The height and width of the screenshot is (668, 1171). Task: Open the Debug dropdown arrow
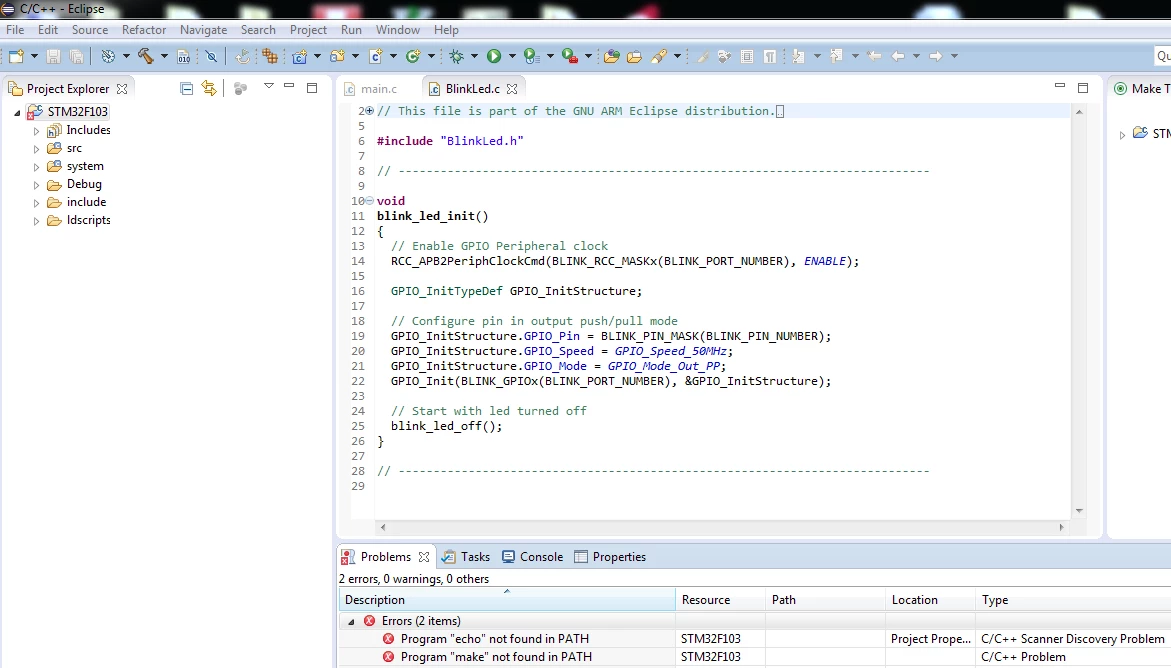tap(474, 56)
